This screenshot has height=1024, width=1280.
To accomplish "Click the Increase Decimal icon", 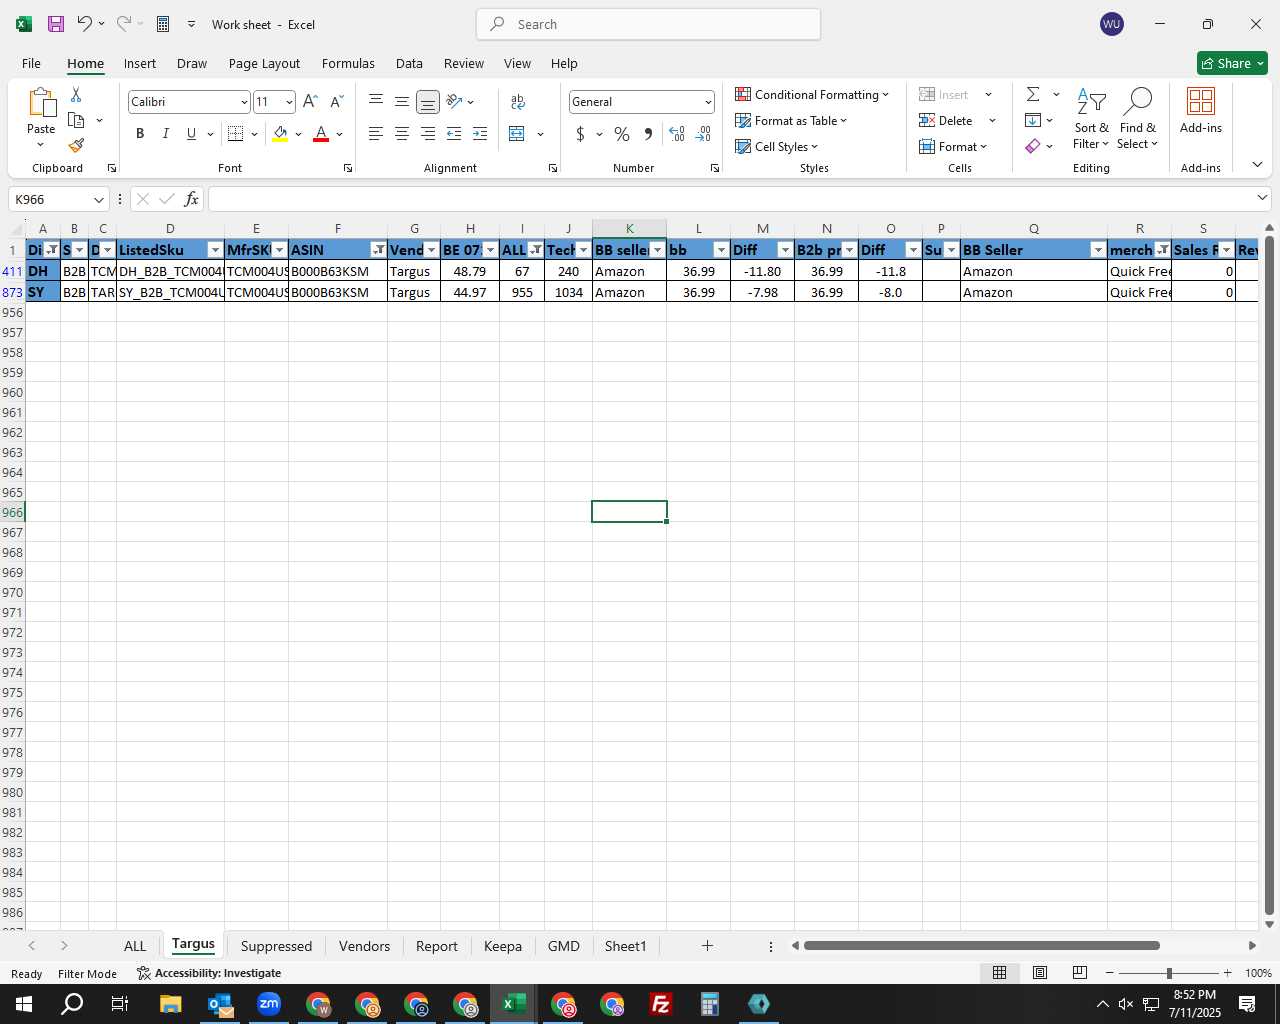I will [x=677, y=134].
